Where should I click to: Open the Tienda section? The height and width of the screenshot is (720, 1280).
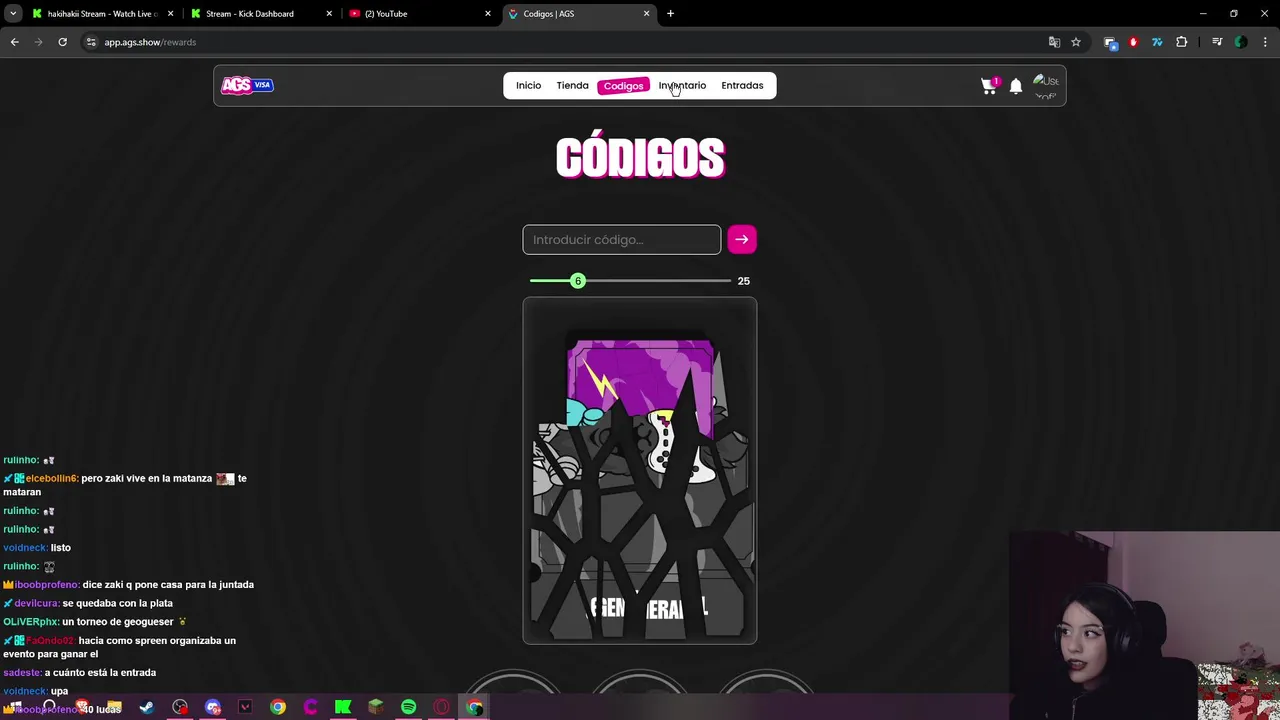click(572, 85)
